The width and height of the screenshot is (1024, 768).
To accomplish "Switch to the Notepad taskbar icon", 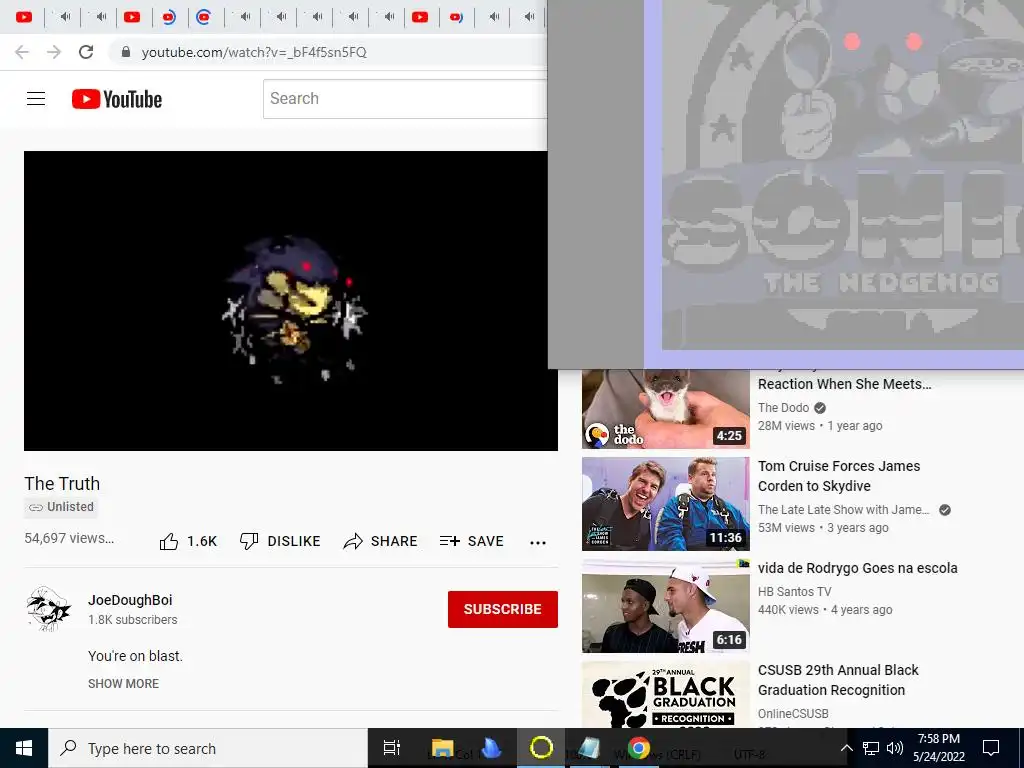I will pos(589,748).
